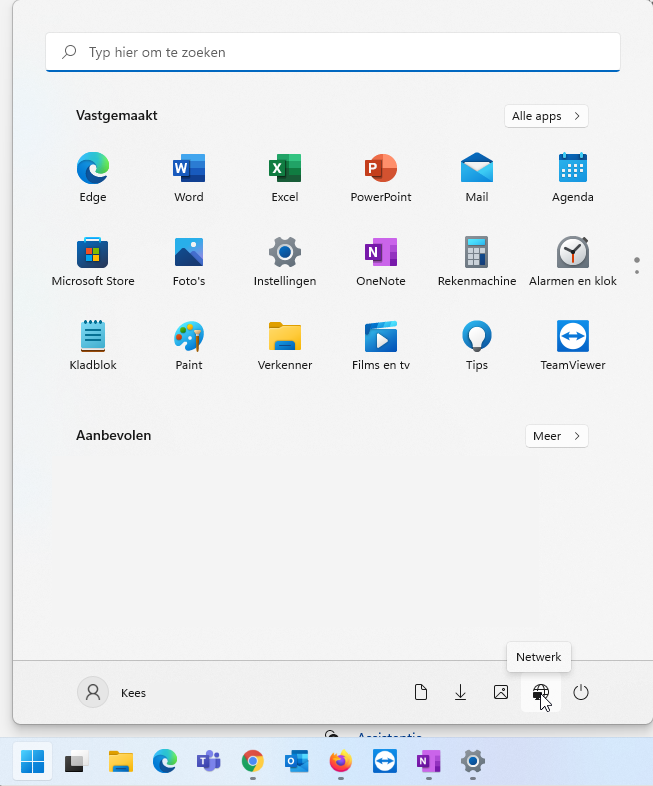Viewport: 653px width, 786px height.
Task: Open the Tips app
Action: point(477,346)
